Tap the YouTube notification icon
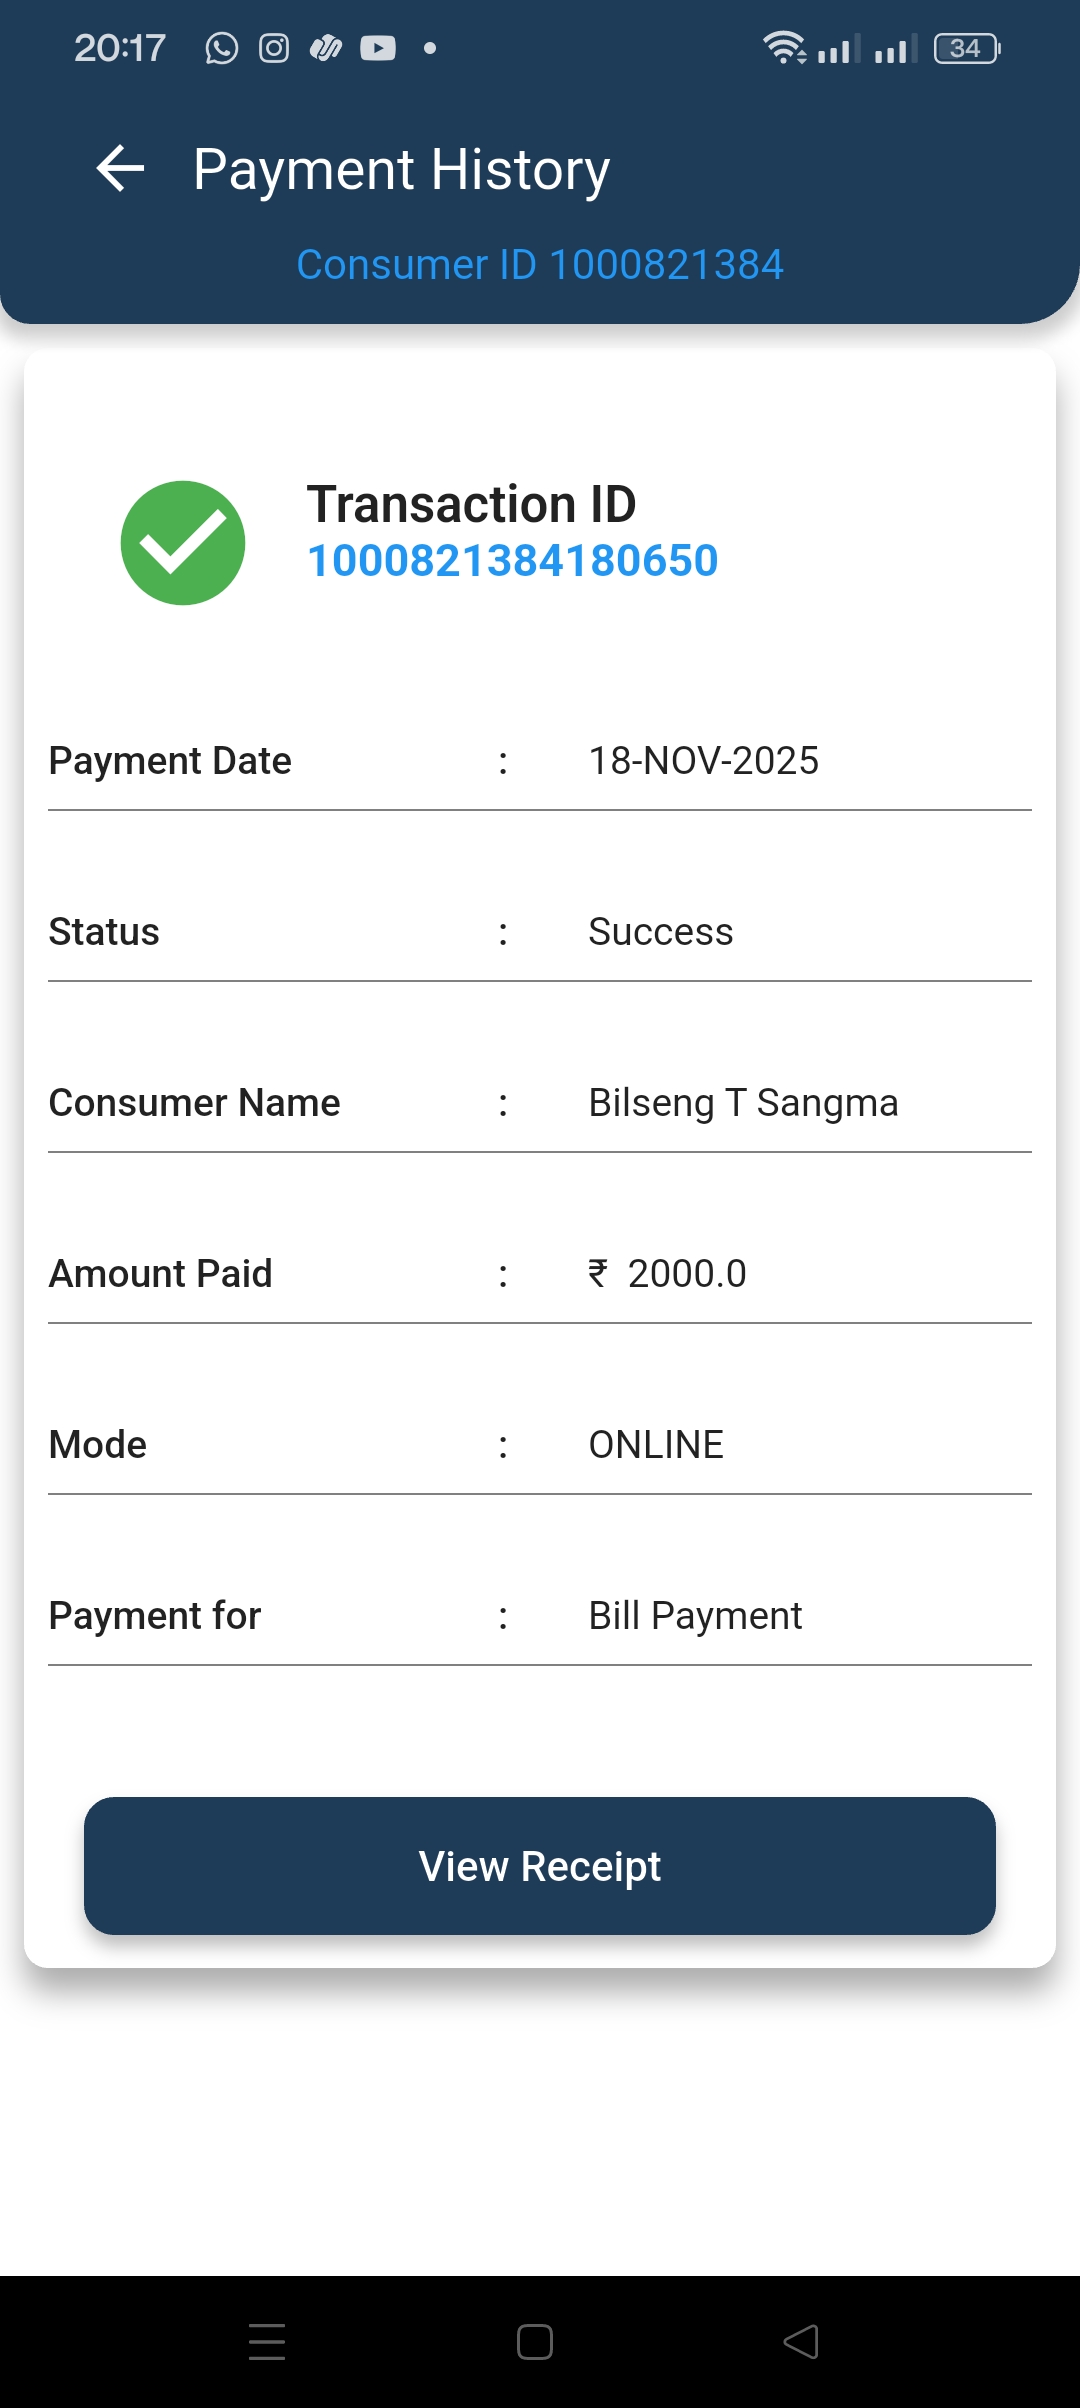 pos(378,48)
